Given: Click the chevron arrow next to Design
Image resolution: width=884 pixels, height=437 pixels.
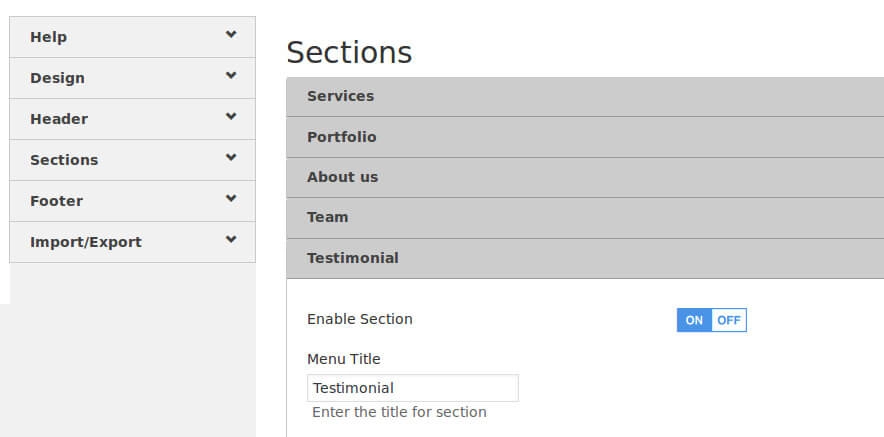Looking at the screenshot, I should point(231,76).
